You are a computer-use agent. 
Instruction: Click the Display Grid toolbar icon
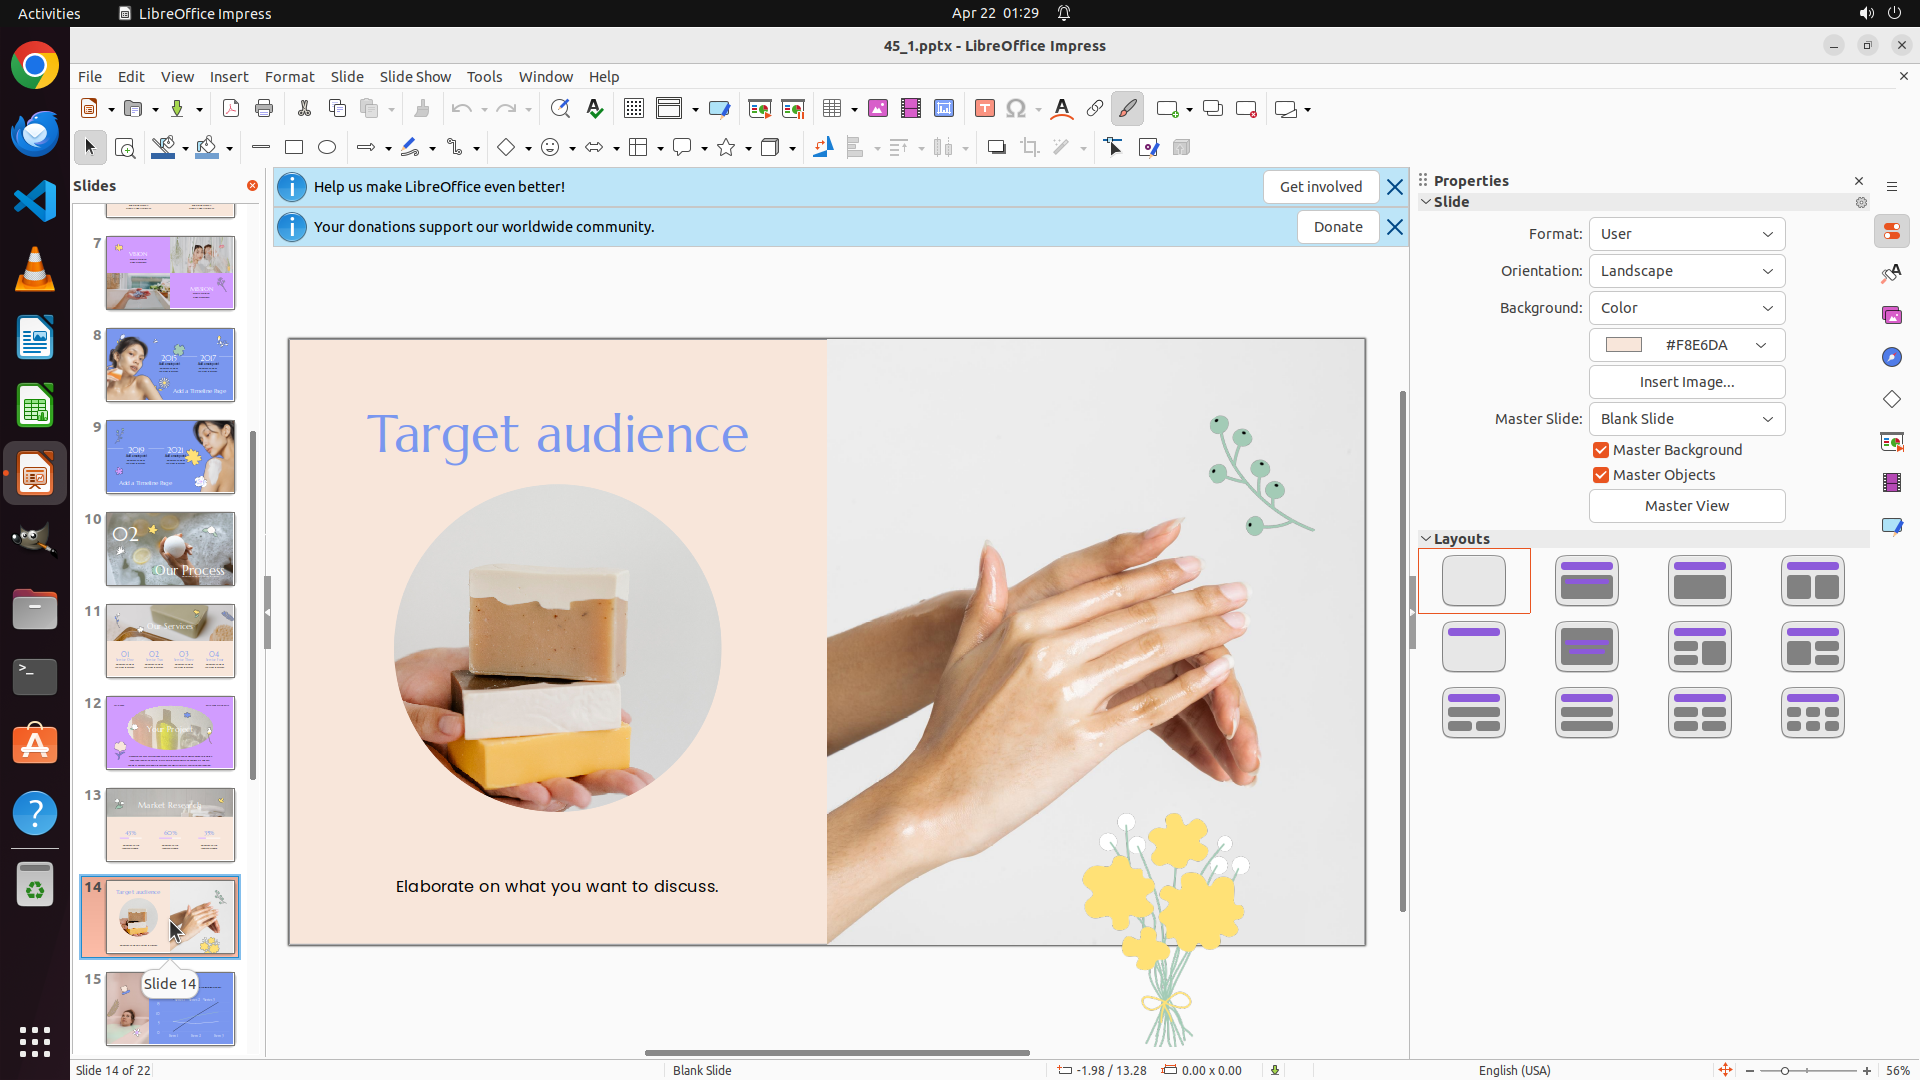(634, 109)
